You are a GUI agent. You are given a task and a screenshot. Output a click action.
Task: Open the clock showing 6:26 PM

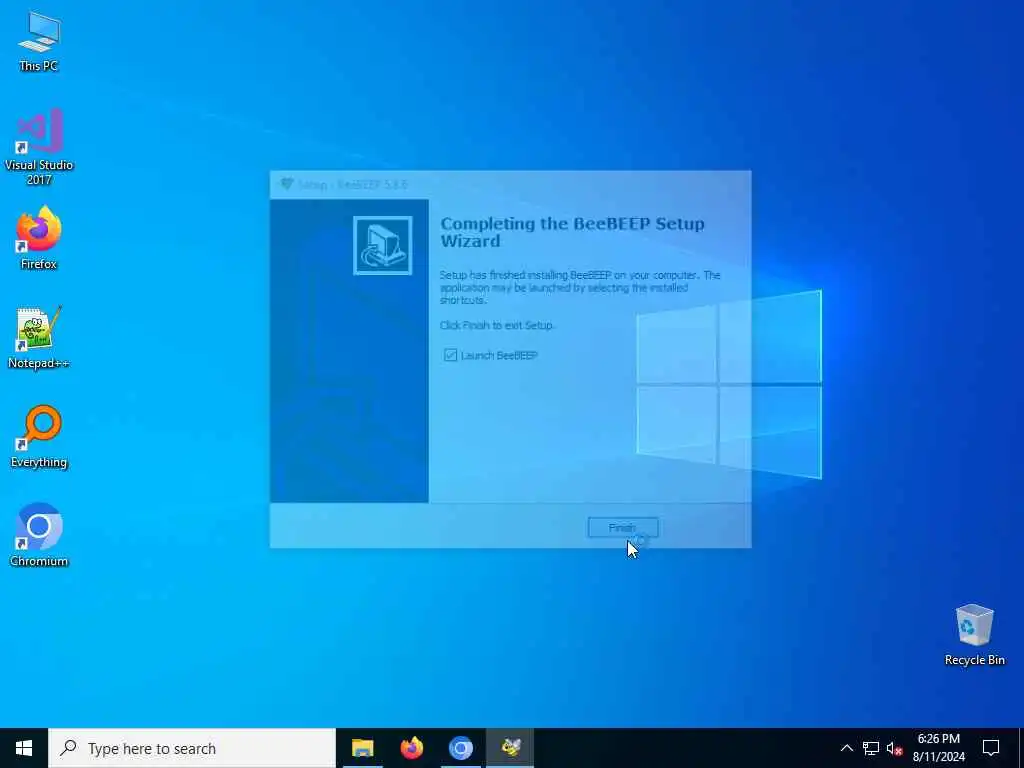(938, 748)
